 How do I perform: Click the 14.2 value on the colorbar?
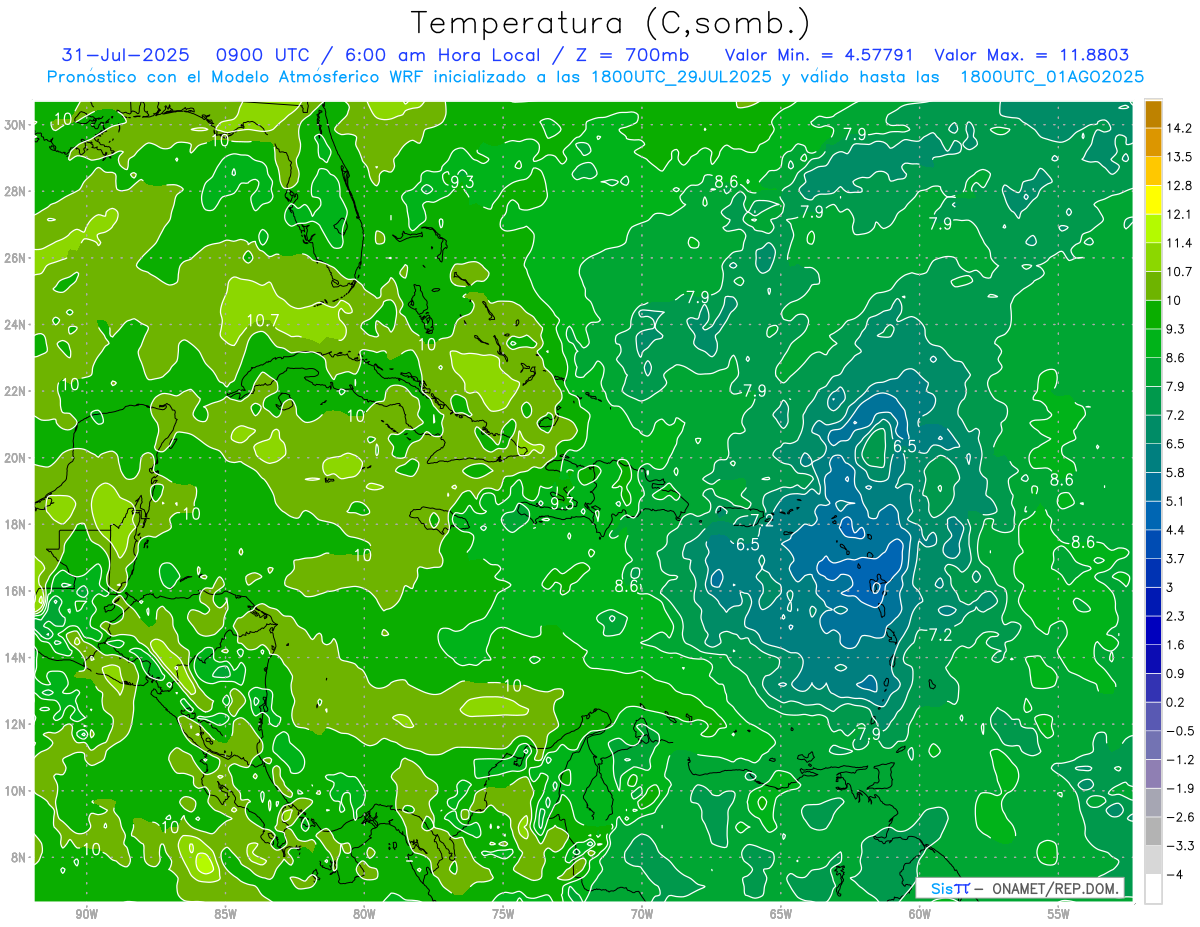coord(1180,128)
